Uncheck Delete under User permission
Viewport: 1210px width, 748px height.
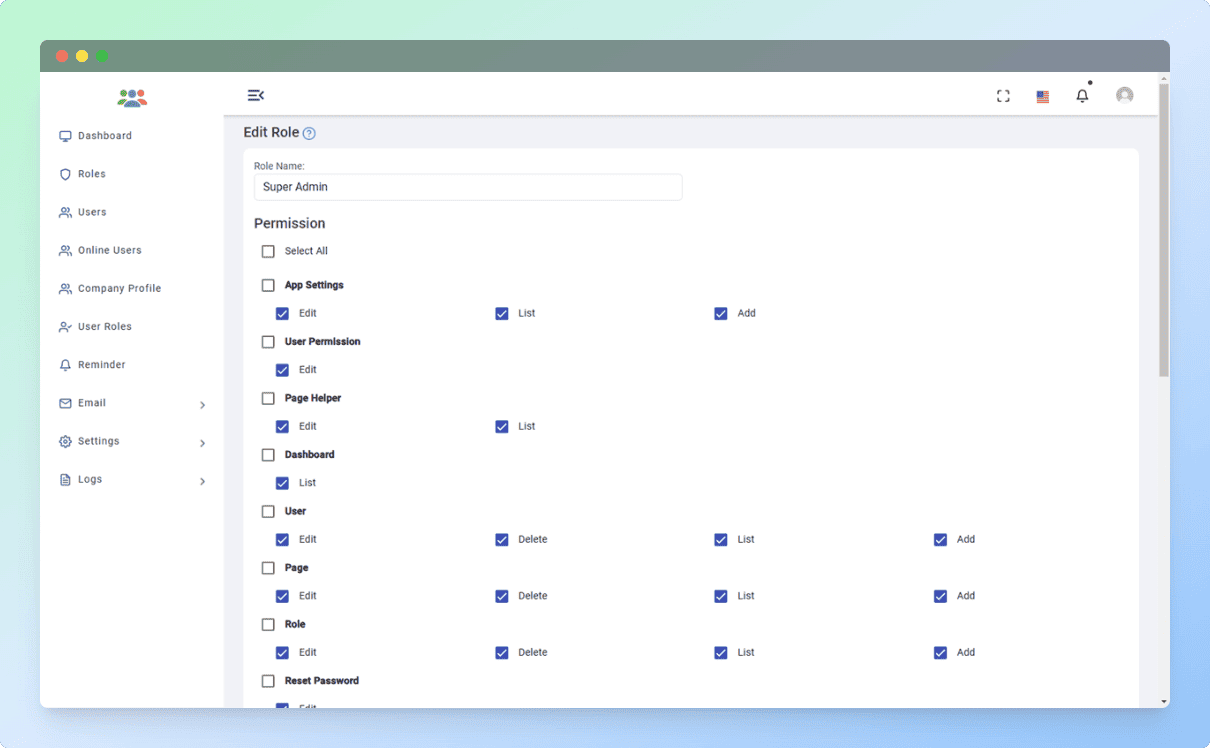point(502,539)
